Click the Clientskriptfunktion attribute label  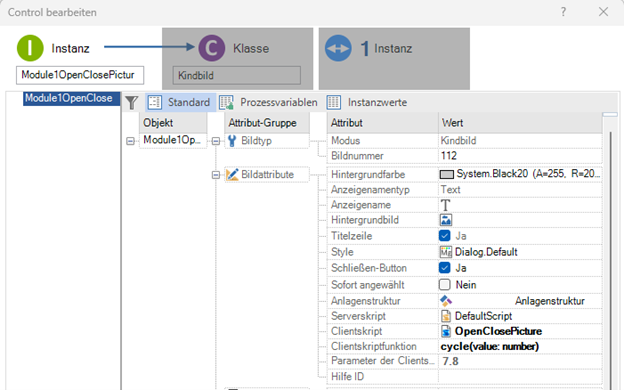(374, 346)
